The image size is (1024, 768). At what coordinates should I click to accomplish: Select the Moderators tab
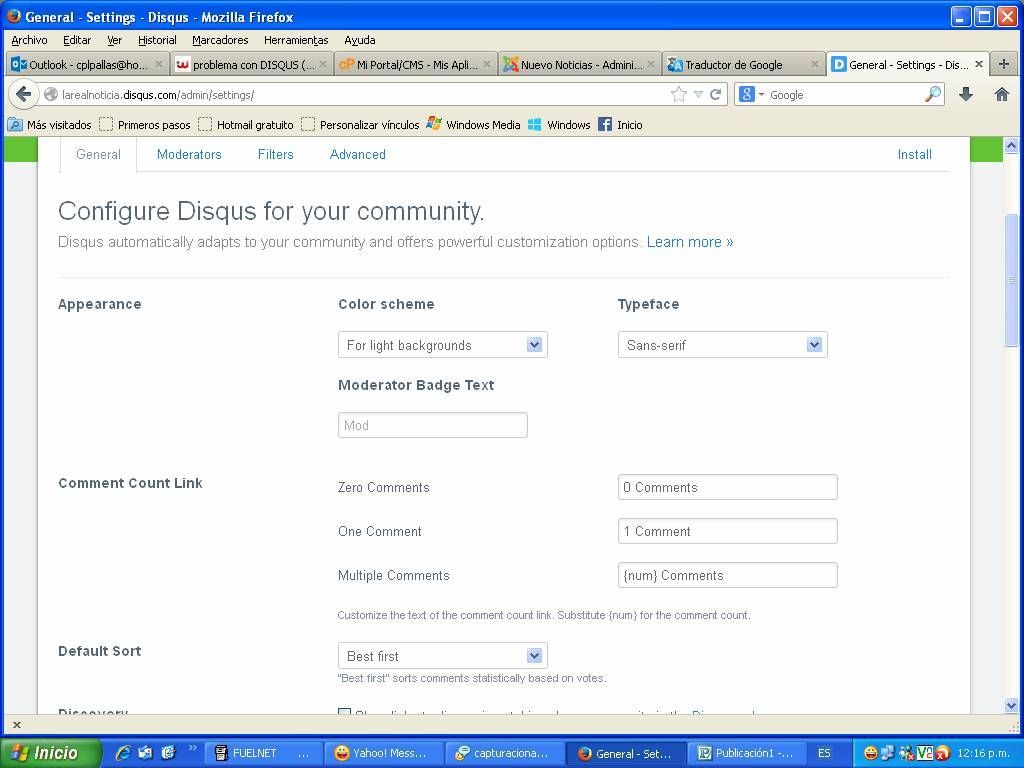[189, 155]
